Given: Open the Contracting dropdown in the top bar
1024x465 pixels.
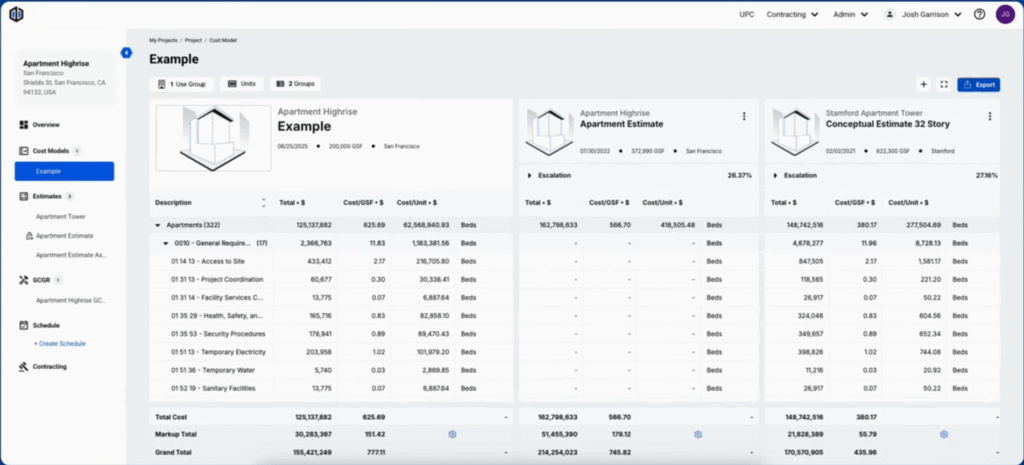Looking at the screenshot, I should (793, 15).
